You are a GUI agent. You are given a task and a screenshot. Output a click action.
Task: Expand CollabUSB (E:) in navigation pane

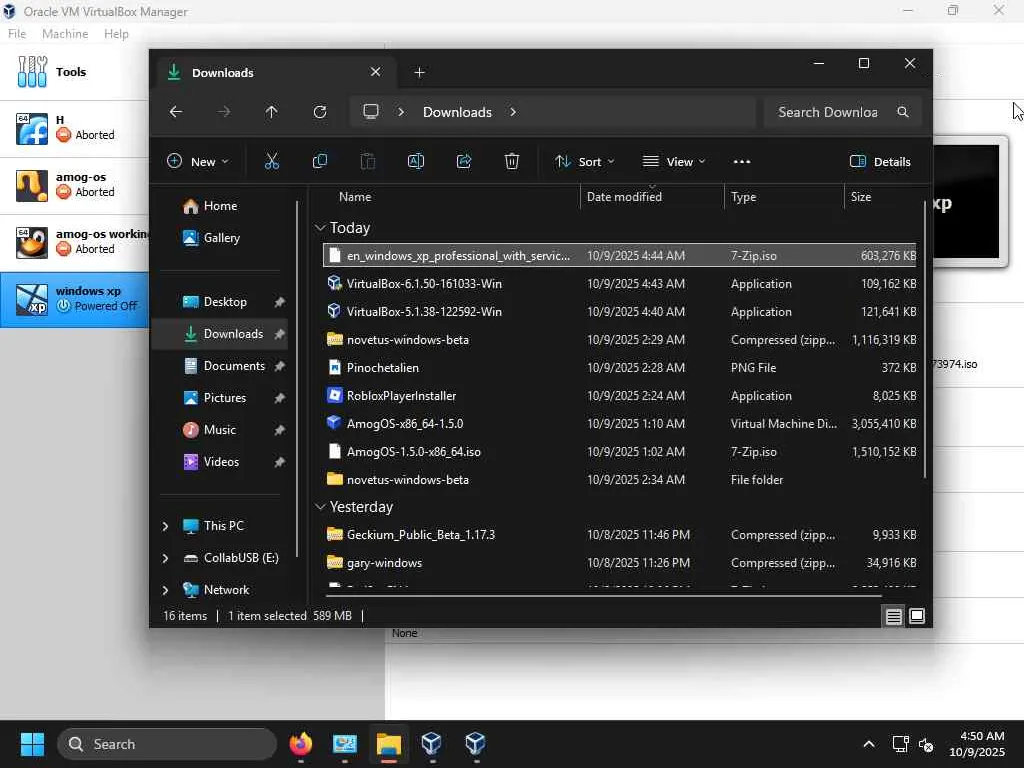[x=165, y=558]
